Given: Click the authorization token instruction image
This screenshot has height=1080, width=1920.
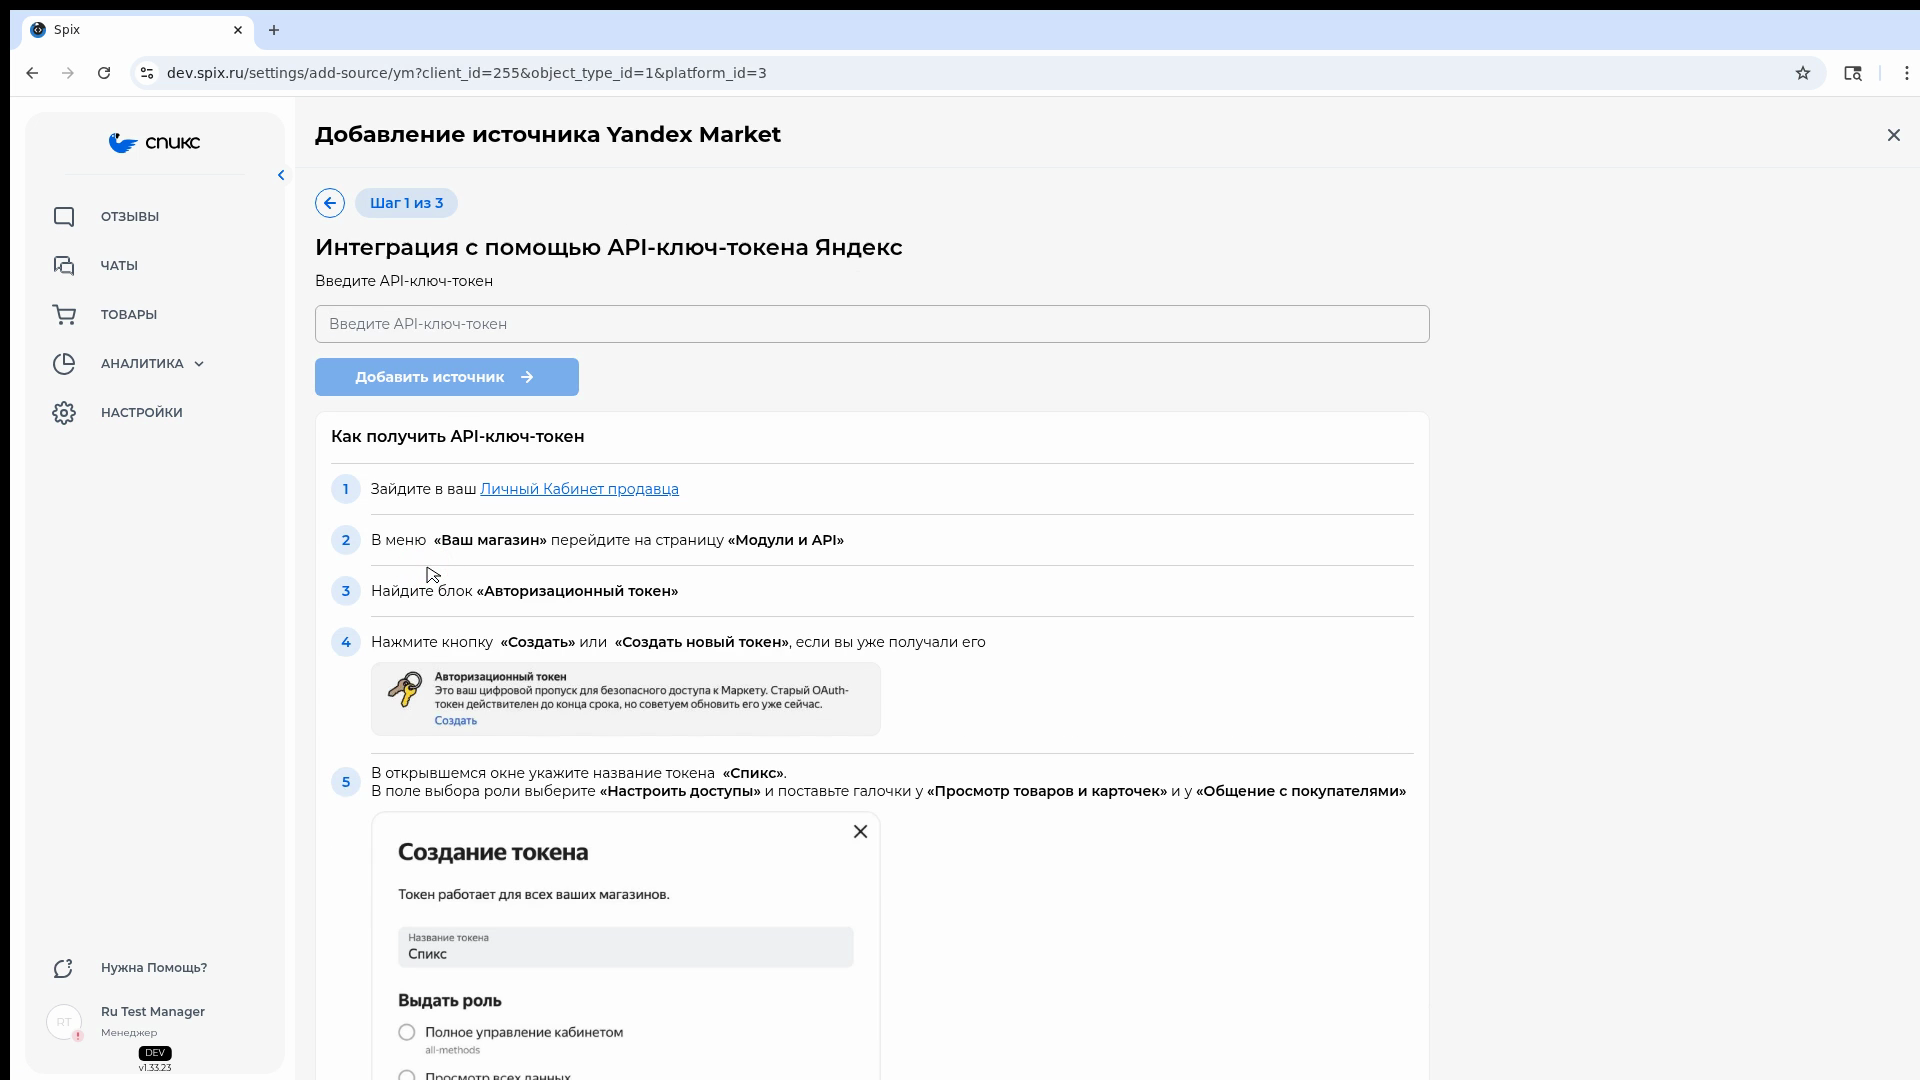Looking at the screenshot, I should [626, 699].
